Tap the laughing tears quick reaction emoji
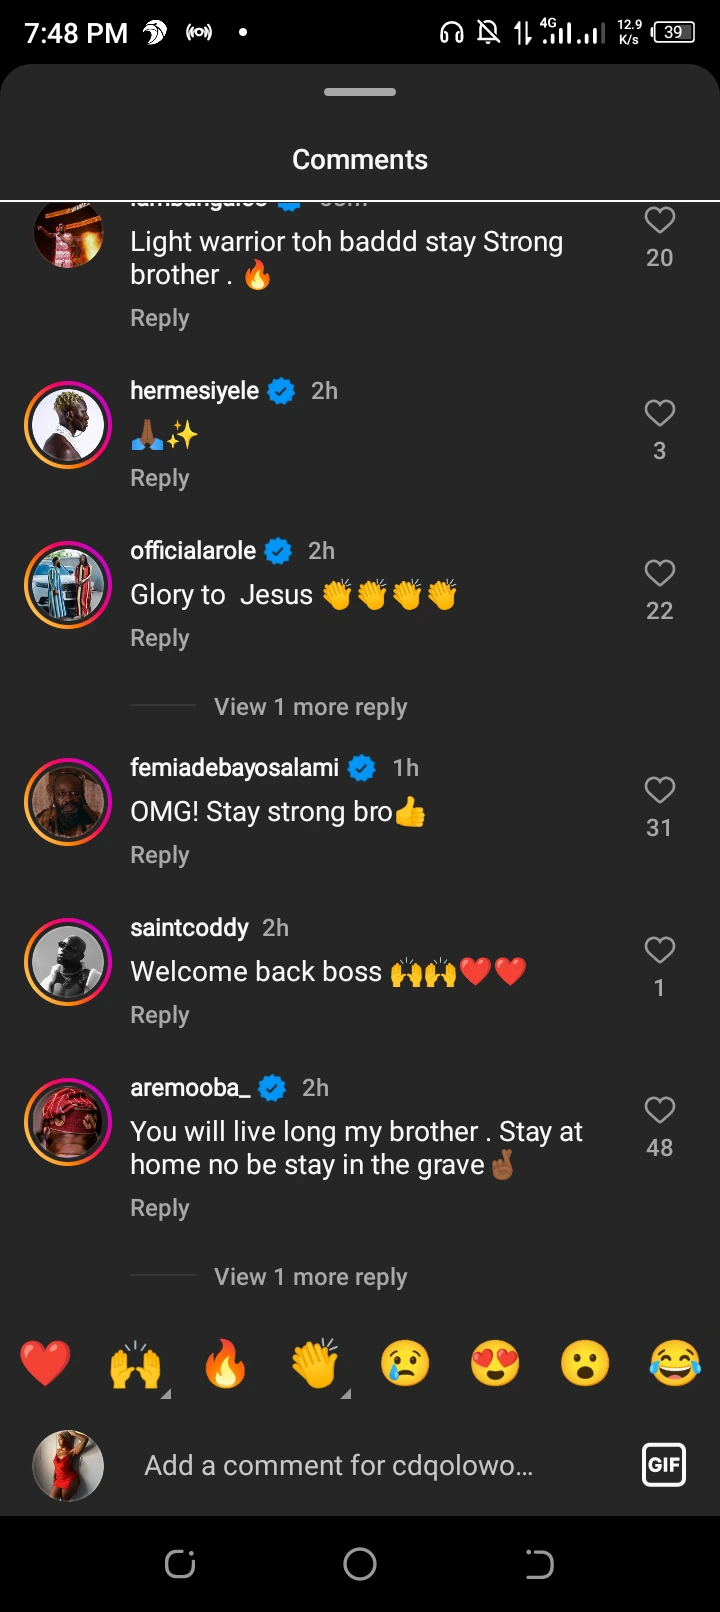Screen dimensions: 720x1612 pyautogui.click(x=675, y=1363)
